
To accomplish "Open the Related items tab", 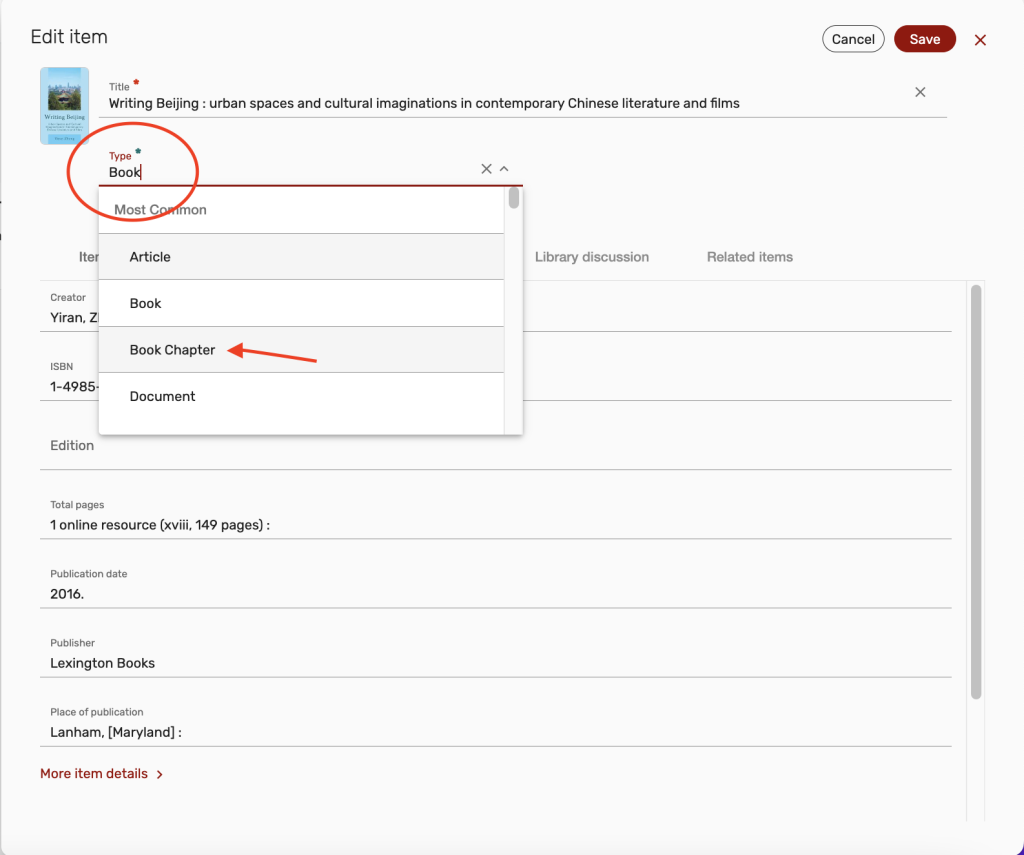I will [x=749, y=257].
